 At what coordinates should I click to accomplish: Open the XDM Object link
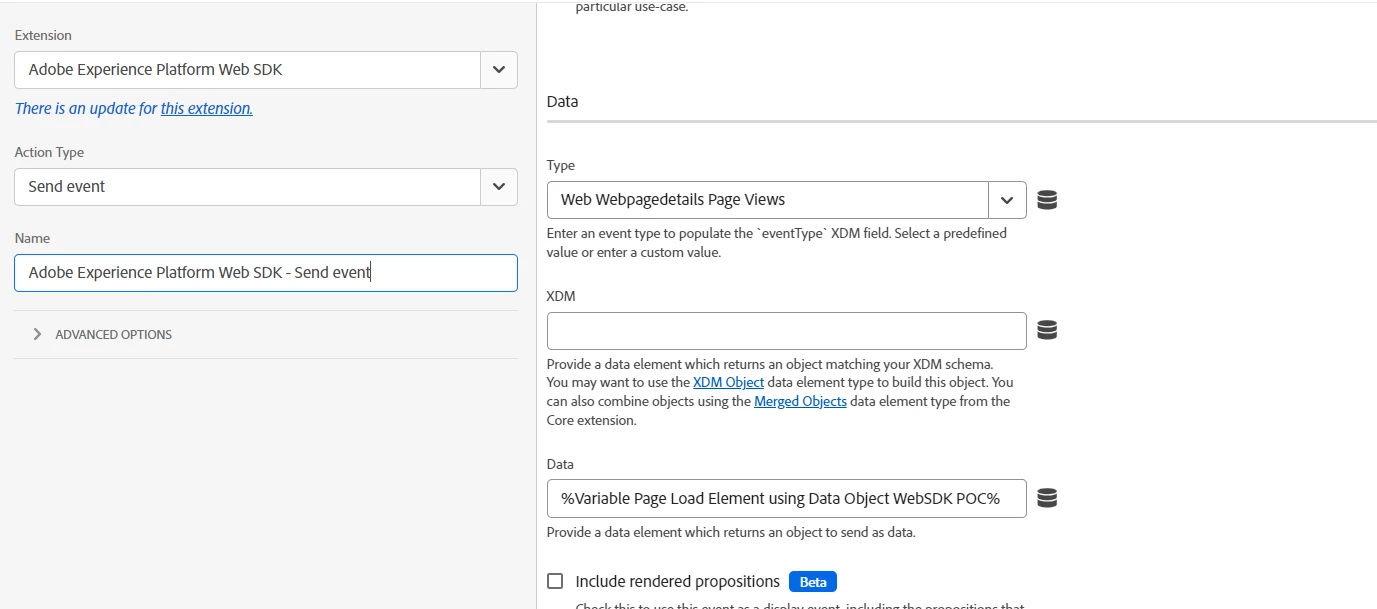coord(728,382)
